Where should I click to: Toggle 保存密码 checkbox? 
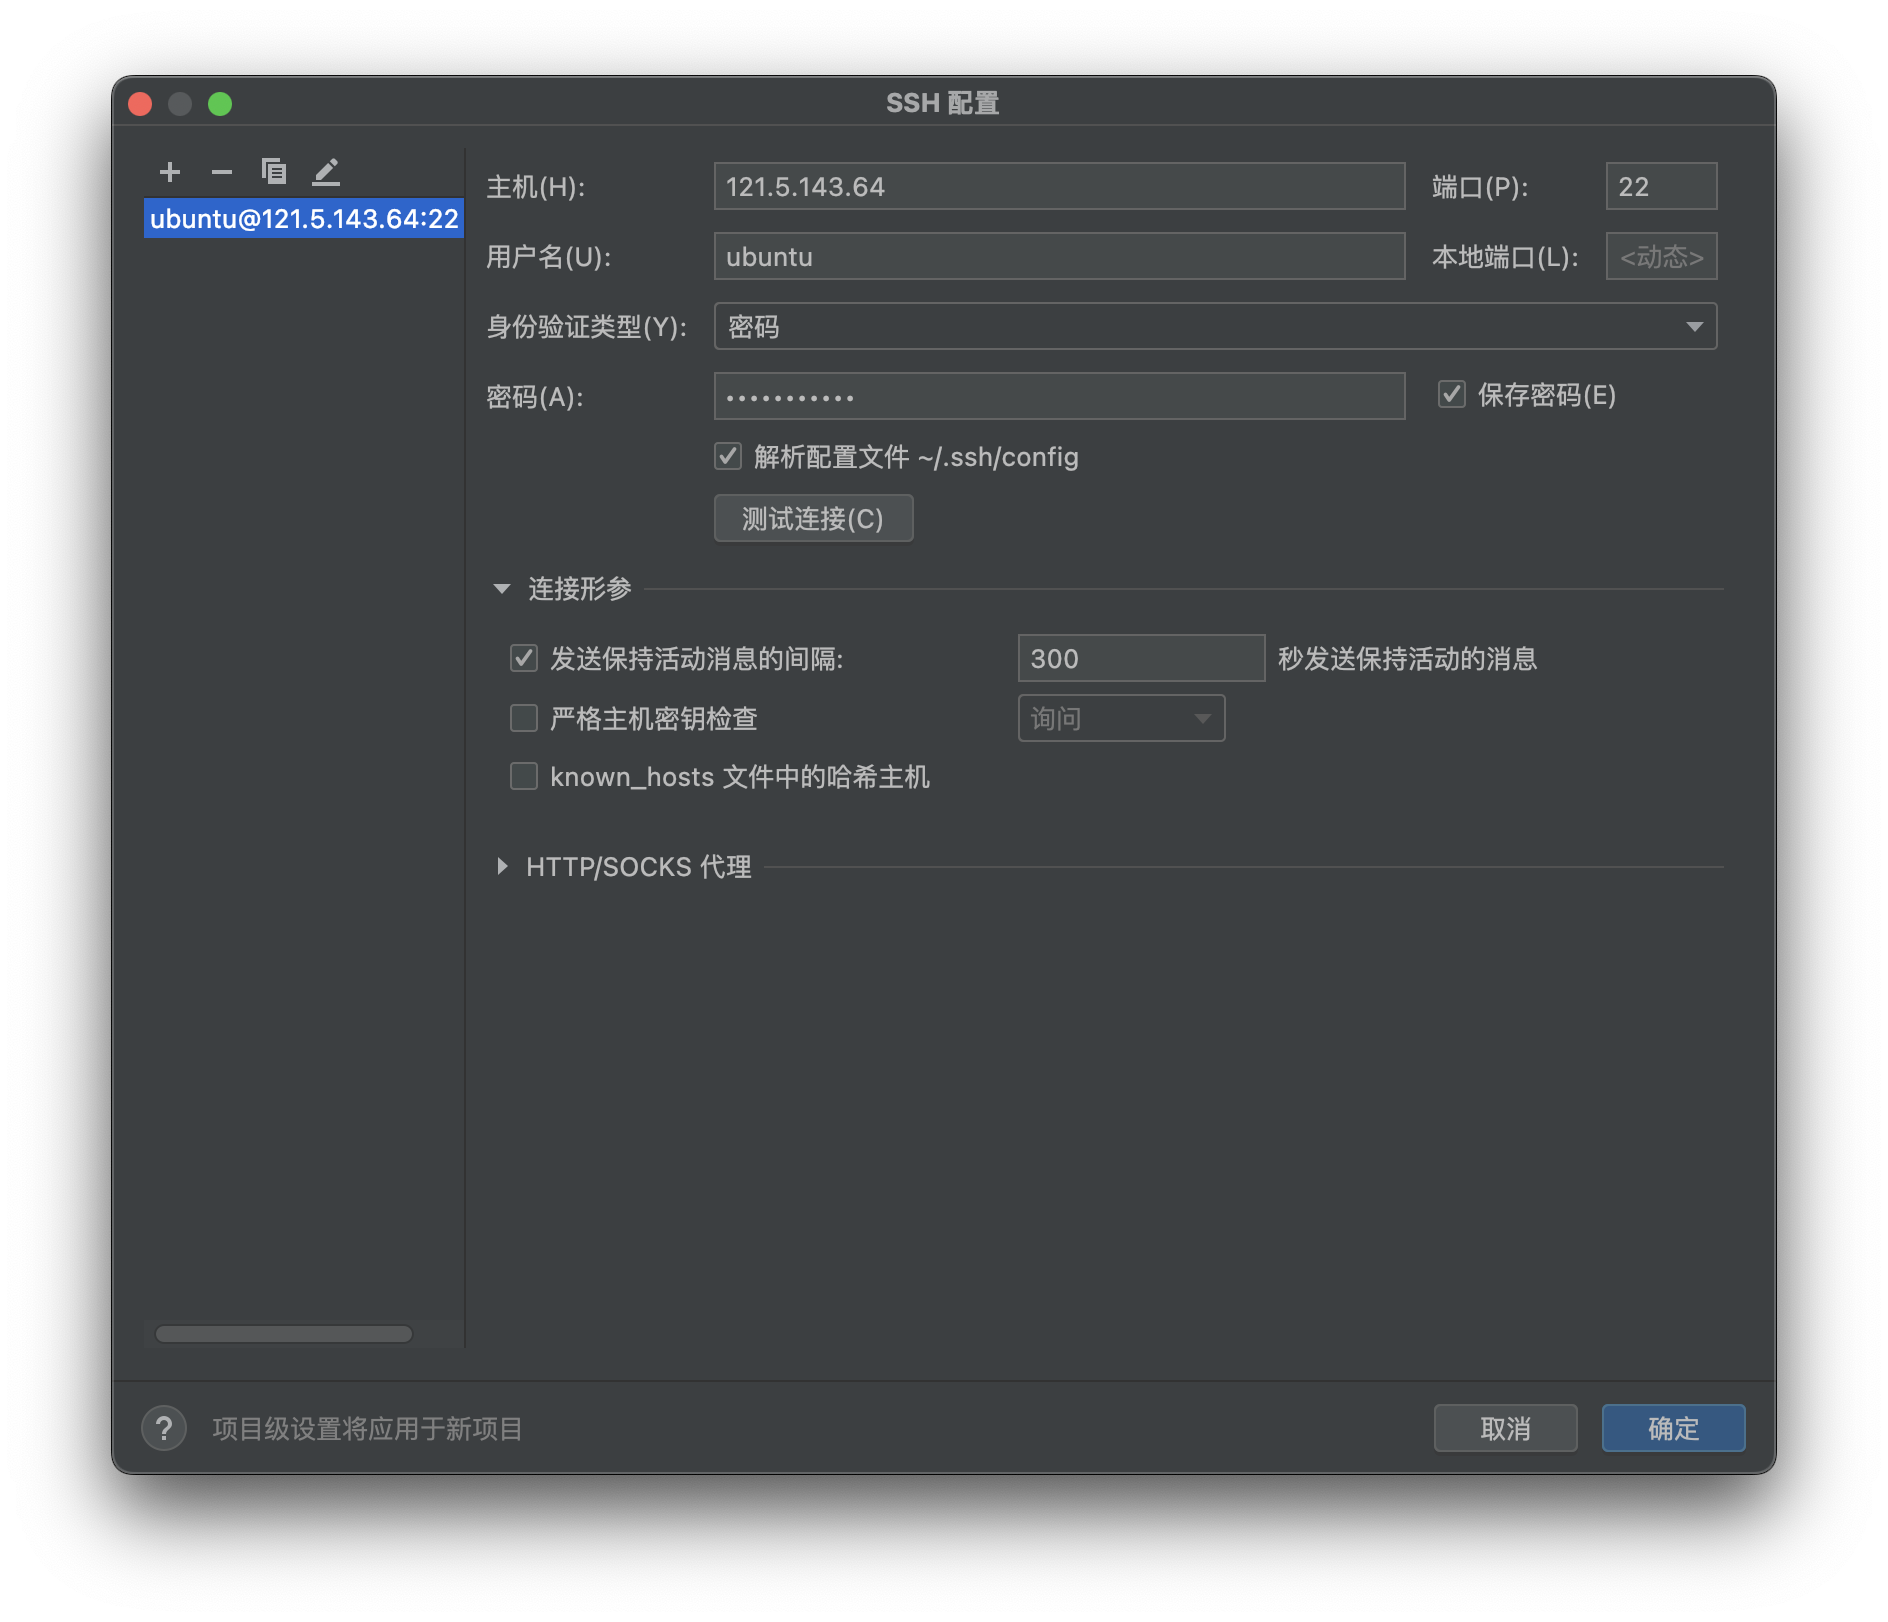coord(1452,394)
